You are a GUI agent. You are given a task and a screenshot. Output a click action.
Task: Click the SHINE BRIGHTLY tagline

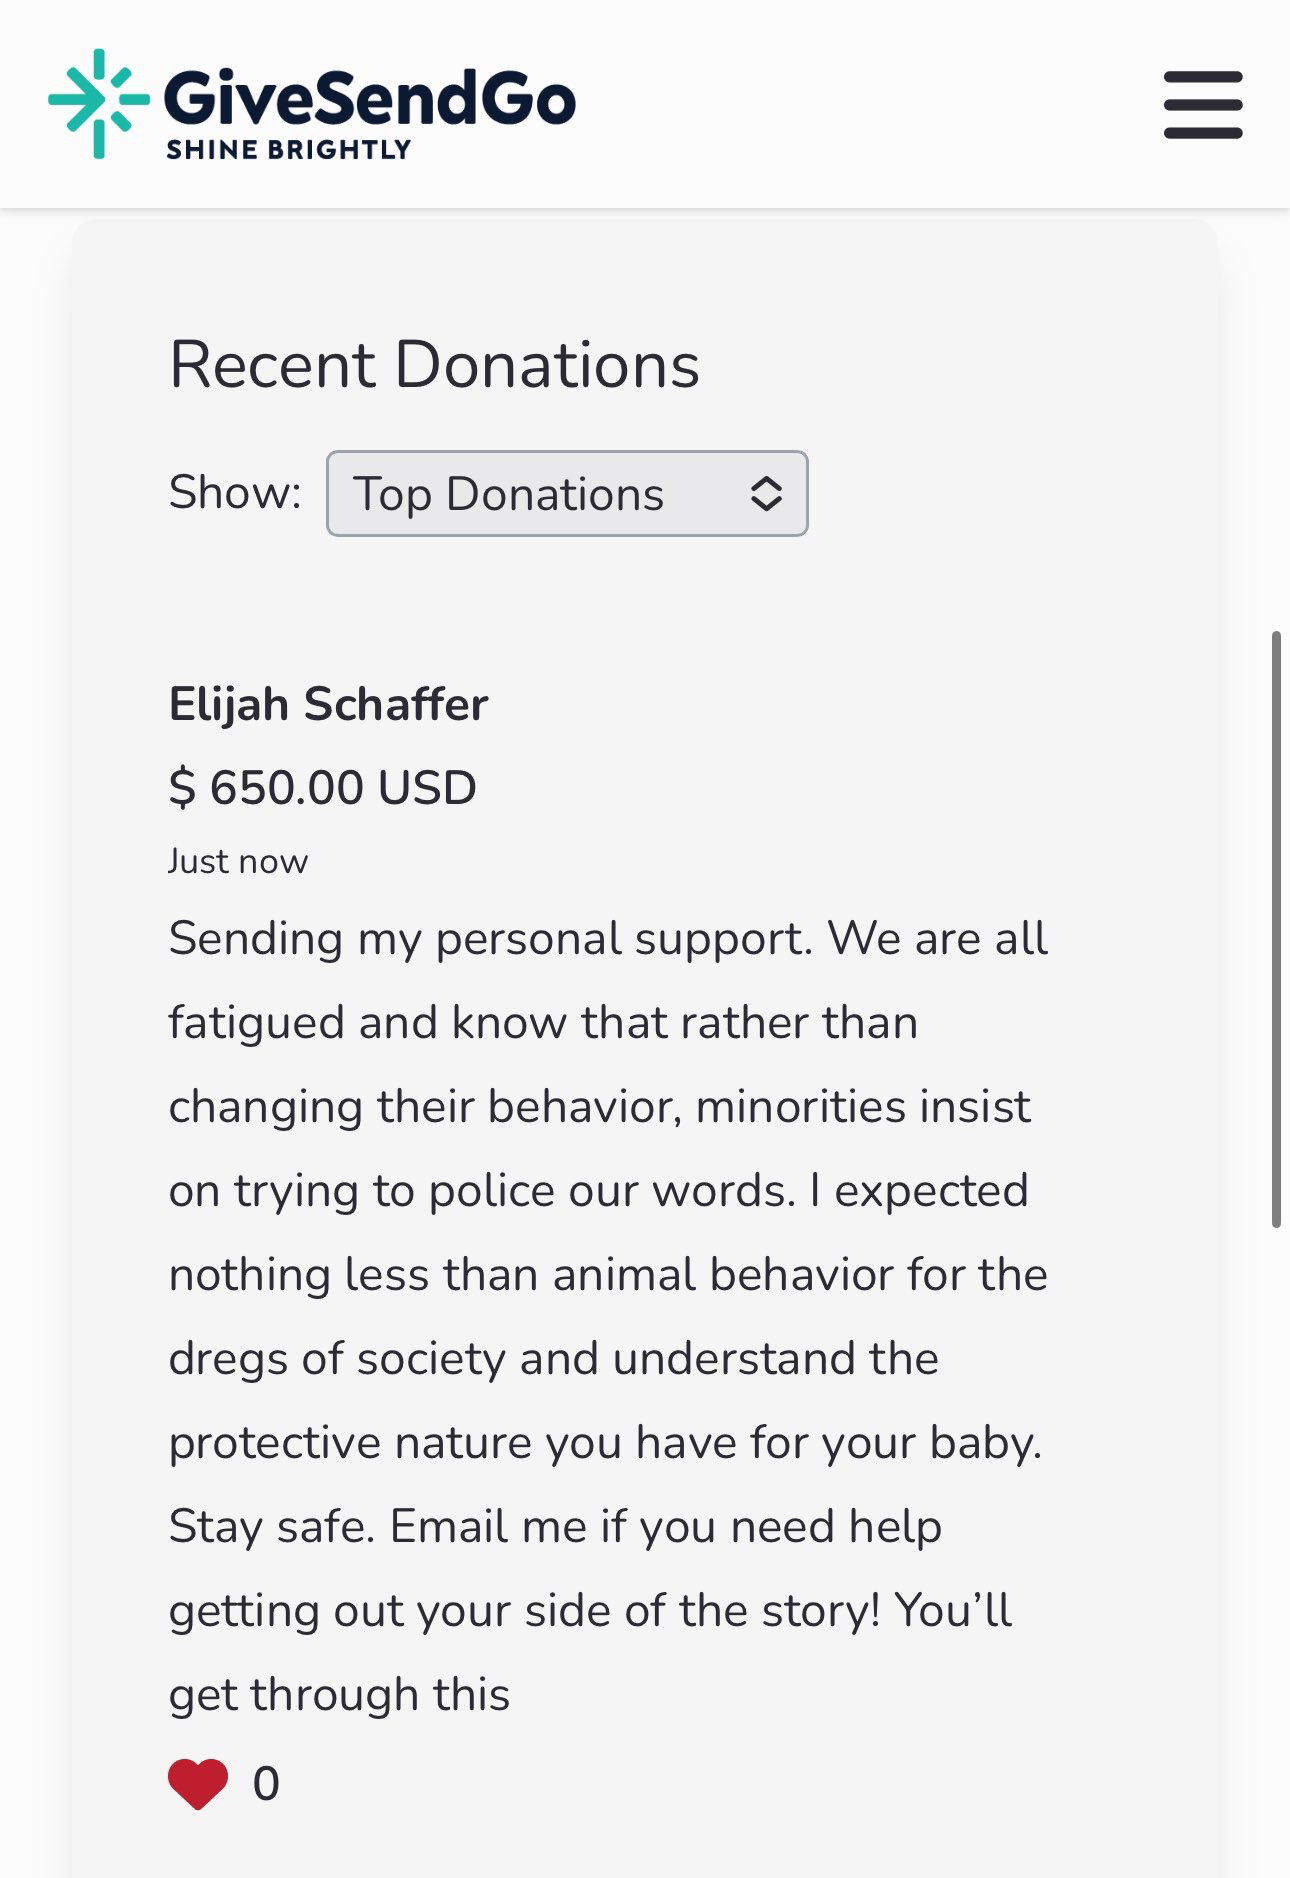coord(288,150)
